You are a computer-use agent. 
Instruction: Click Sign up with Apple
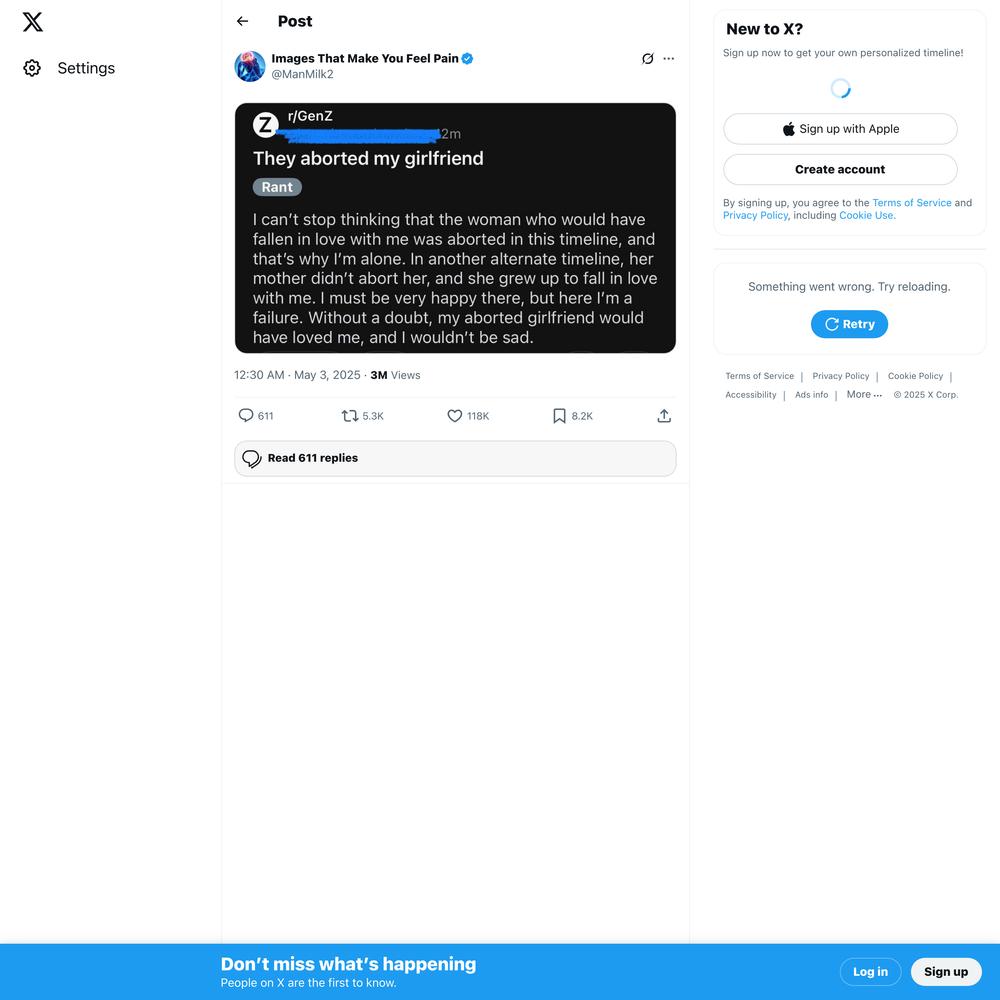[x=840, y=129]
